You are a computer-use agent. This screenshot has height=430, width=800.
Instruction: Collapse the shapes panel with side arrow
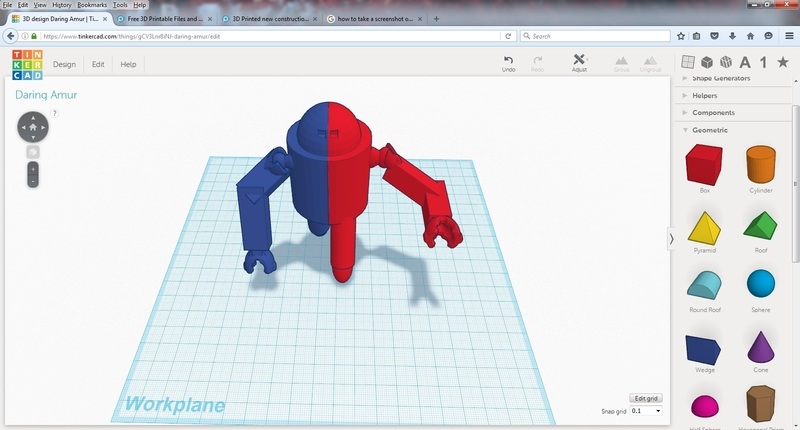[671, 238]
